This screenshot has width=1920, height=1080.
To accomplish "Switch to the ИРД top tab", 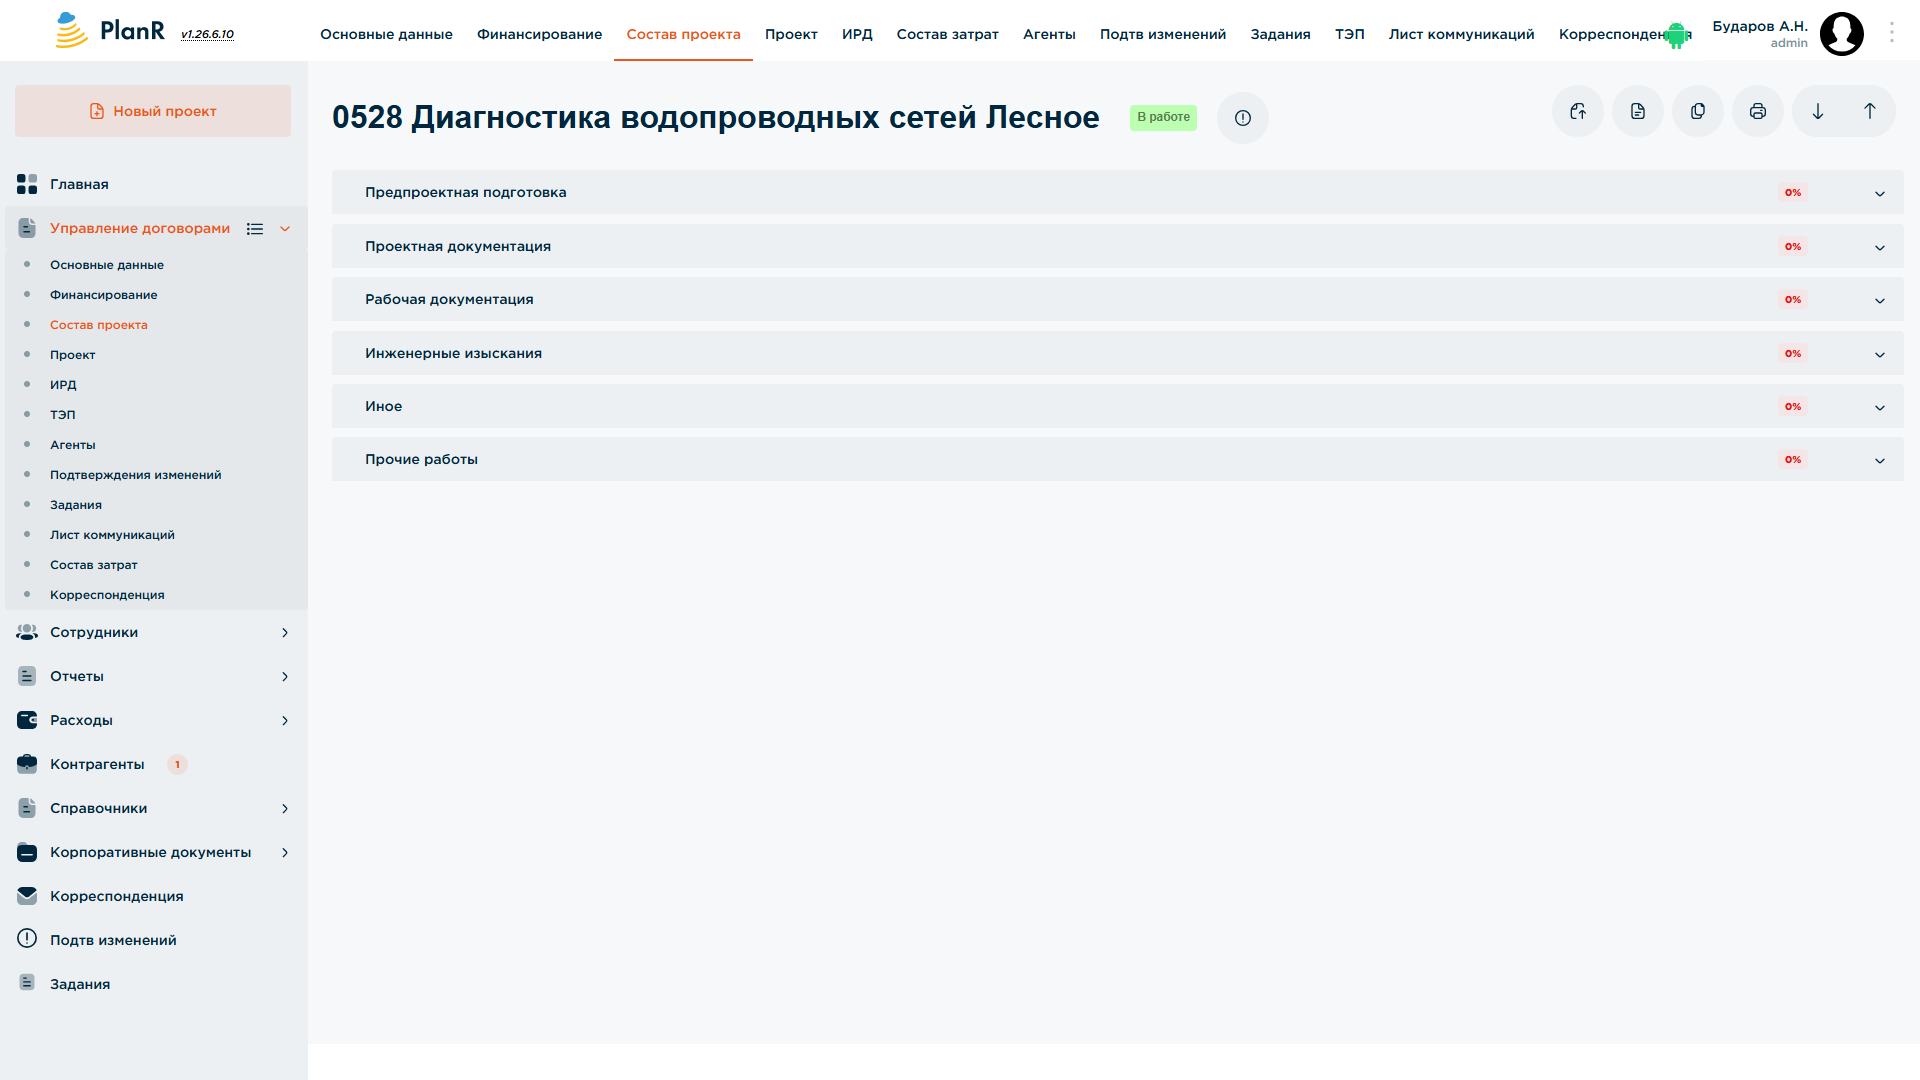I will (x=857, y=34).
